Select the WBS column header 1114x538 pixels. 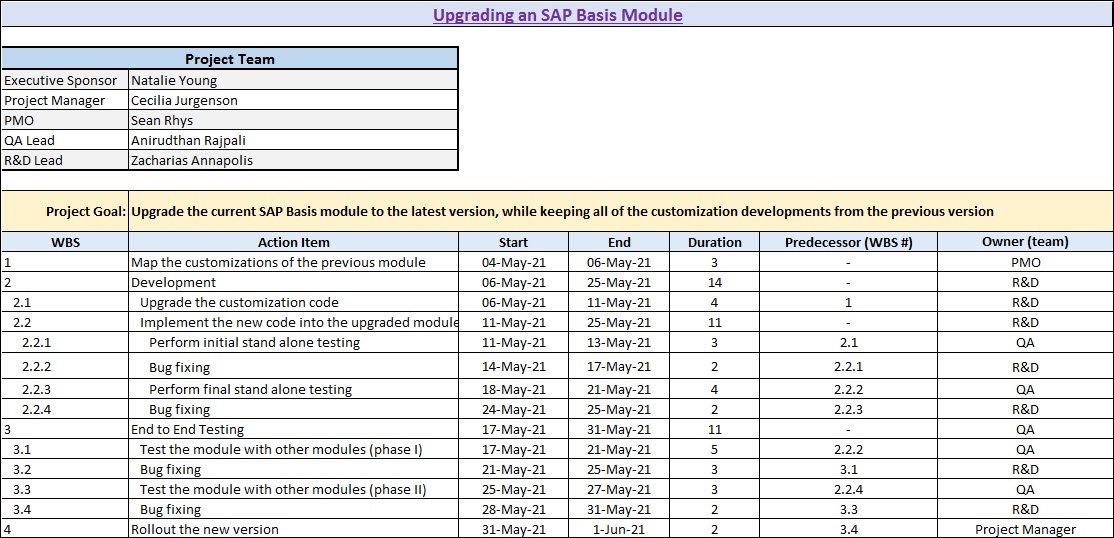pyautogui.click(x=65, y=242)
